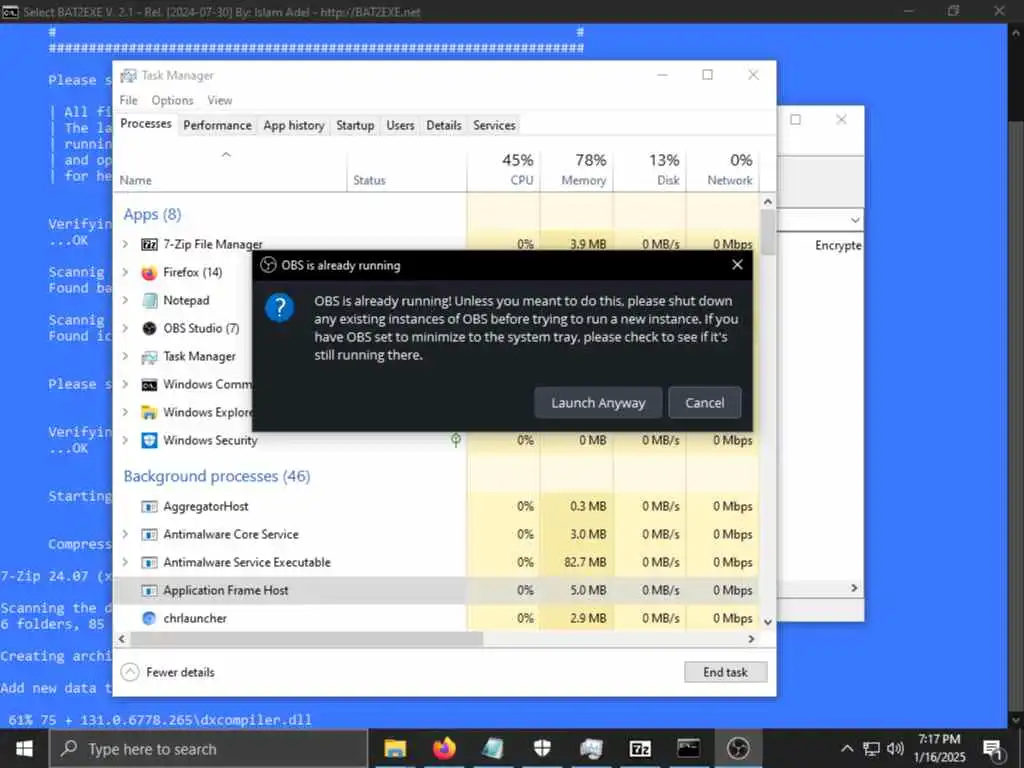Expand the Windows Explorer row
This screenshot has height=768, width=1024.
[x=125, y=412]
